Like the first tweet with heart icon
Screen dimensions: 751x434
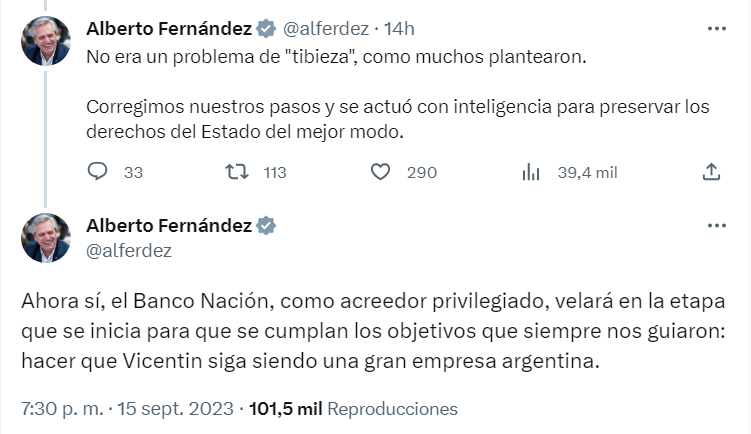click(x=380, y=172)
